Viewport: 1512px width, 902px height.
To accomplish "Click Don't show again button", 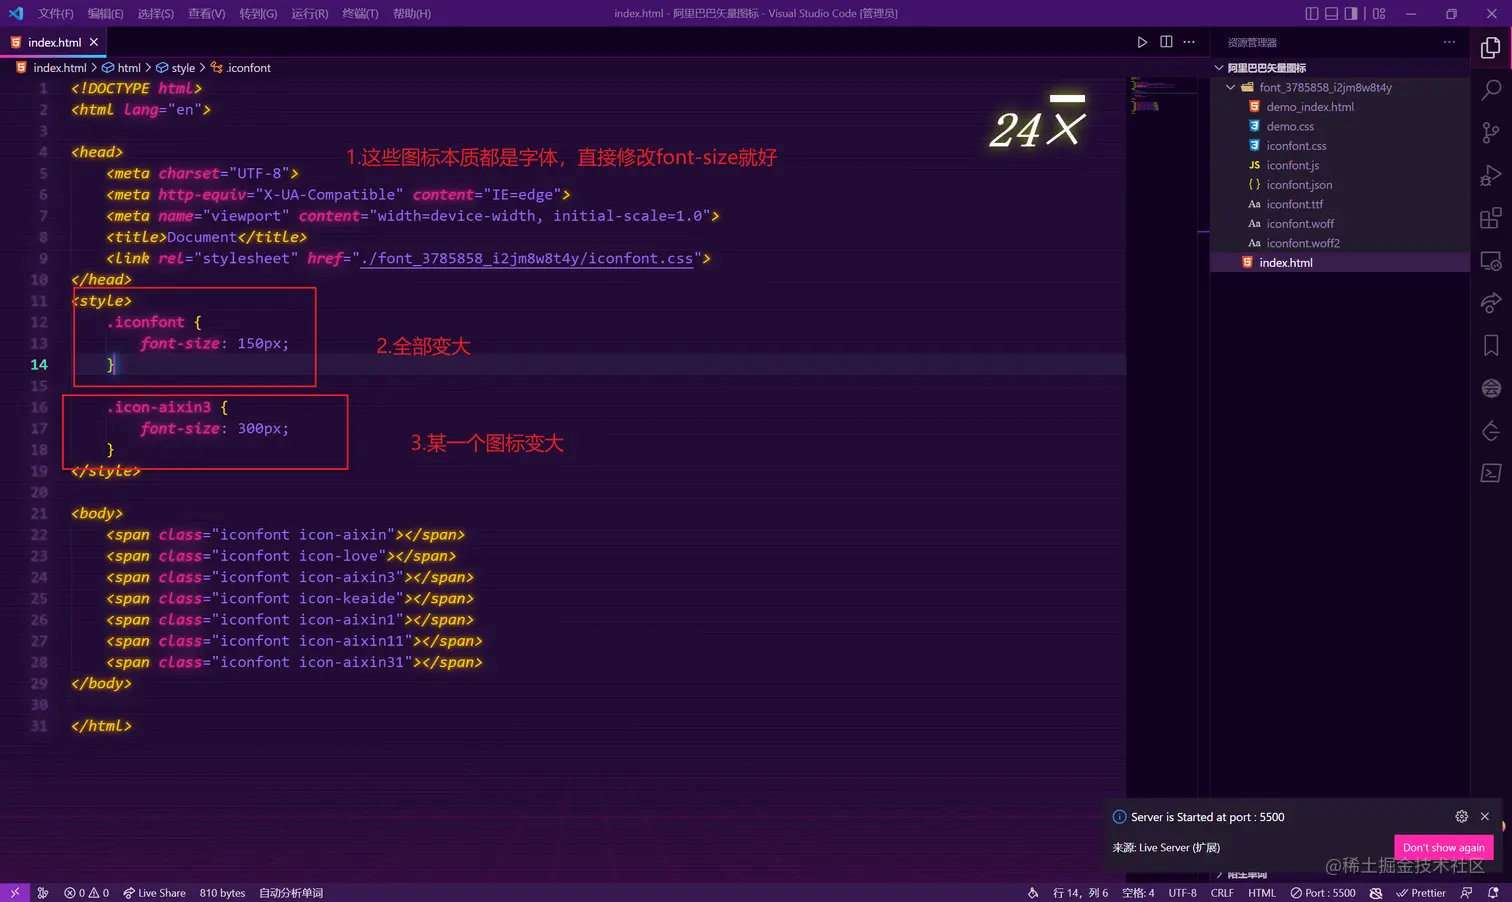I will [1443, 848].
